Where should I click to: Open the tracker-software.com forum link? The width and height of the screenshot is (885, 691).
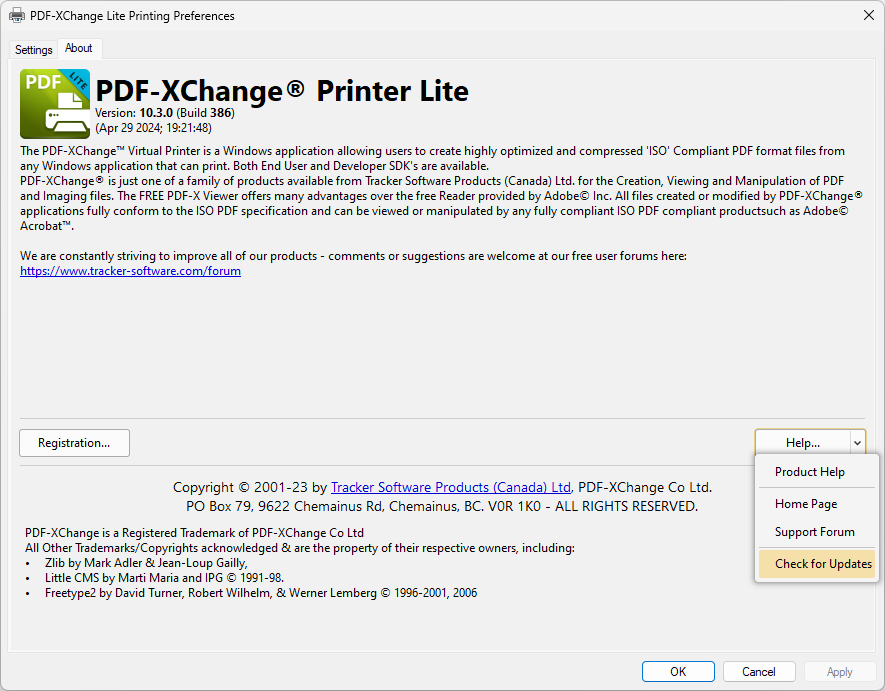(x=130, y=271)
